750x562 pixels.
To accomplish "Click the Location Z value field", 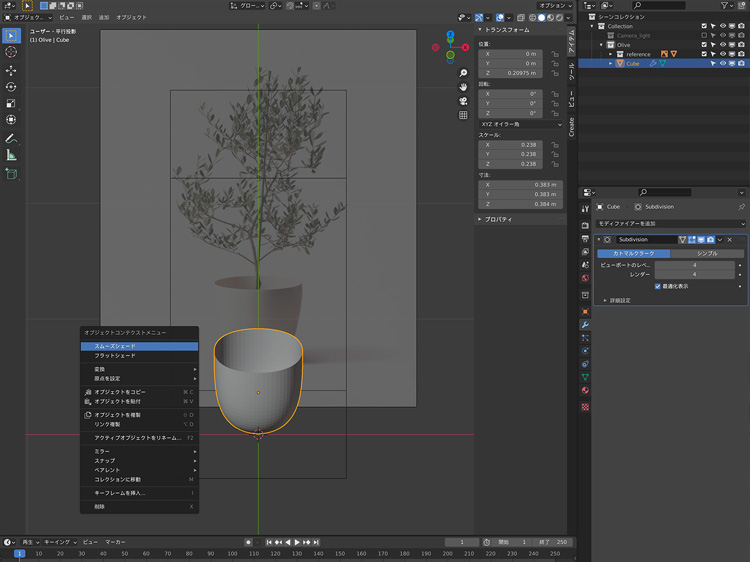I will pyautogui.click(x=510, y=73).
